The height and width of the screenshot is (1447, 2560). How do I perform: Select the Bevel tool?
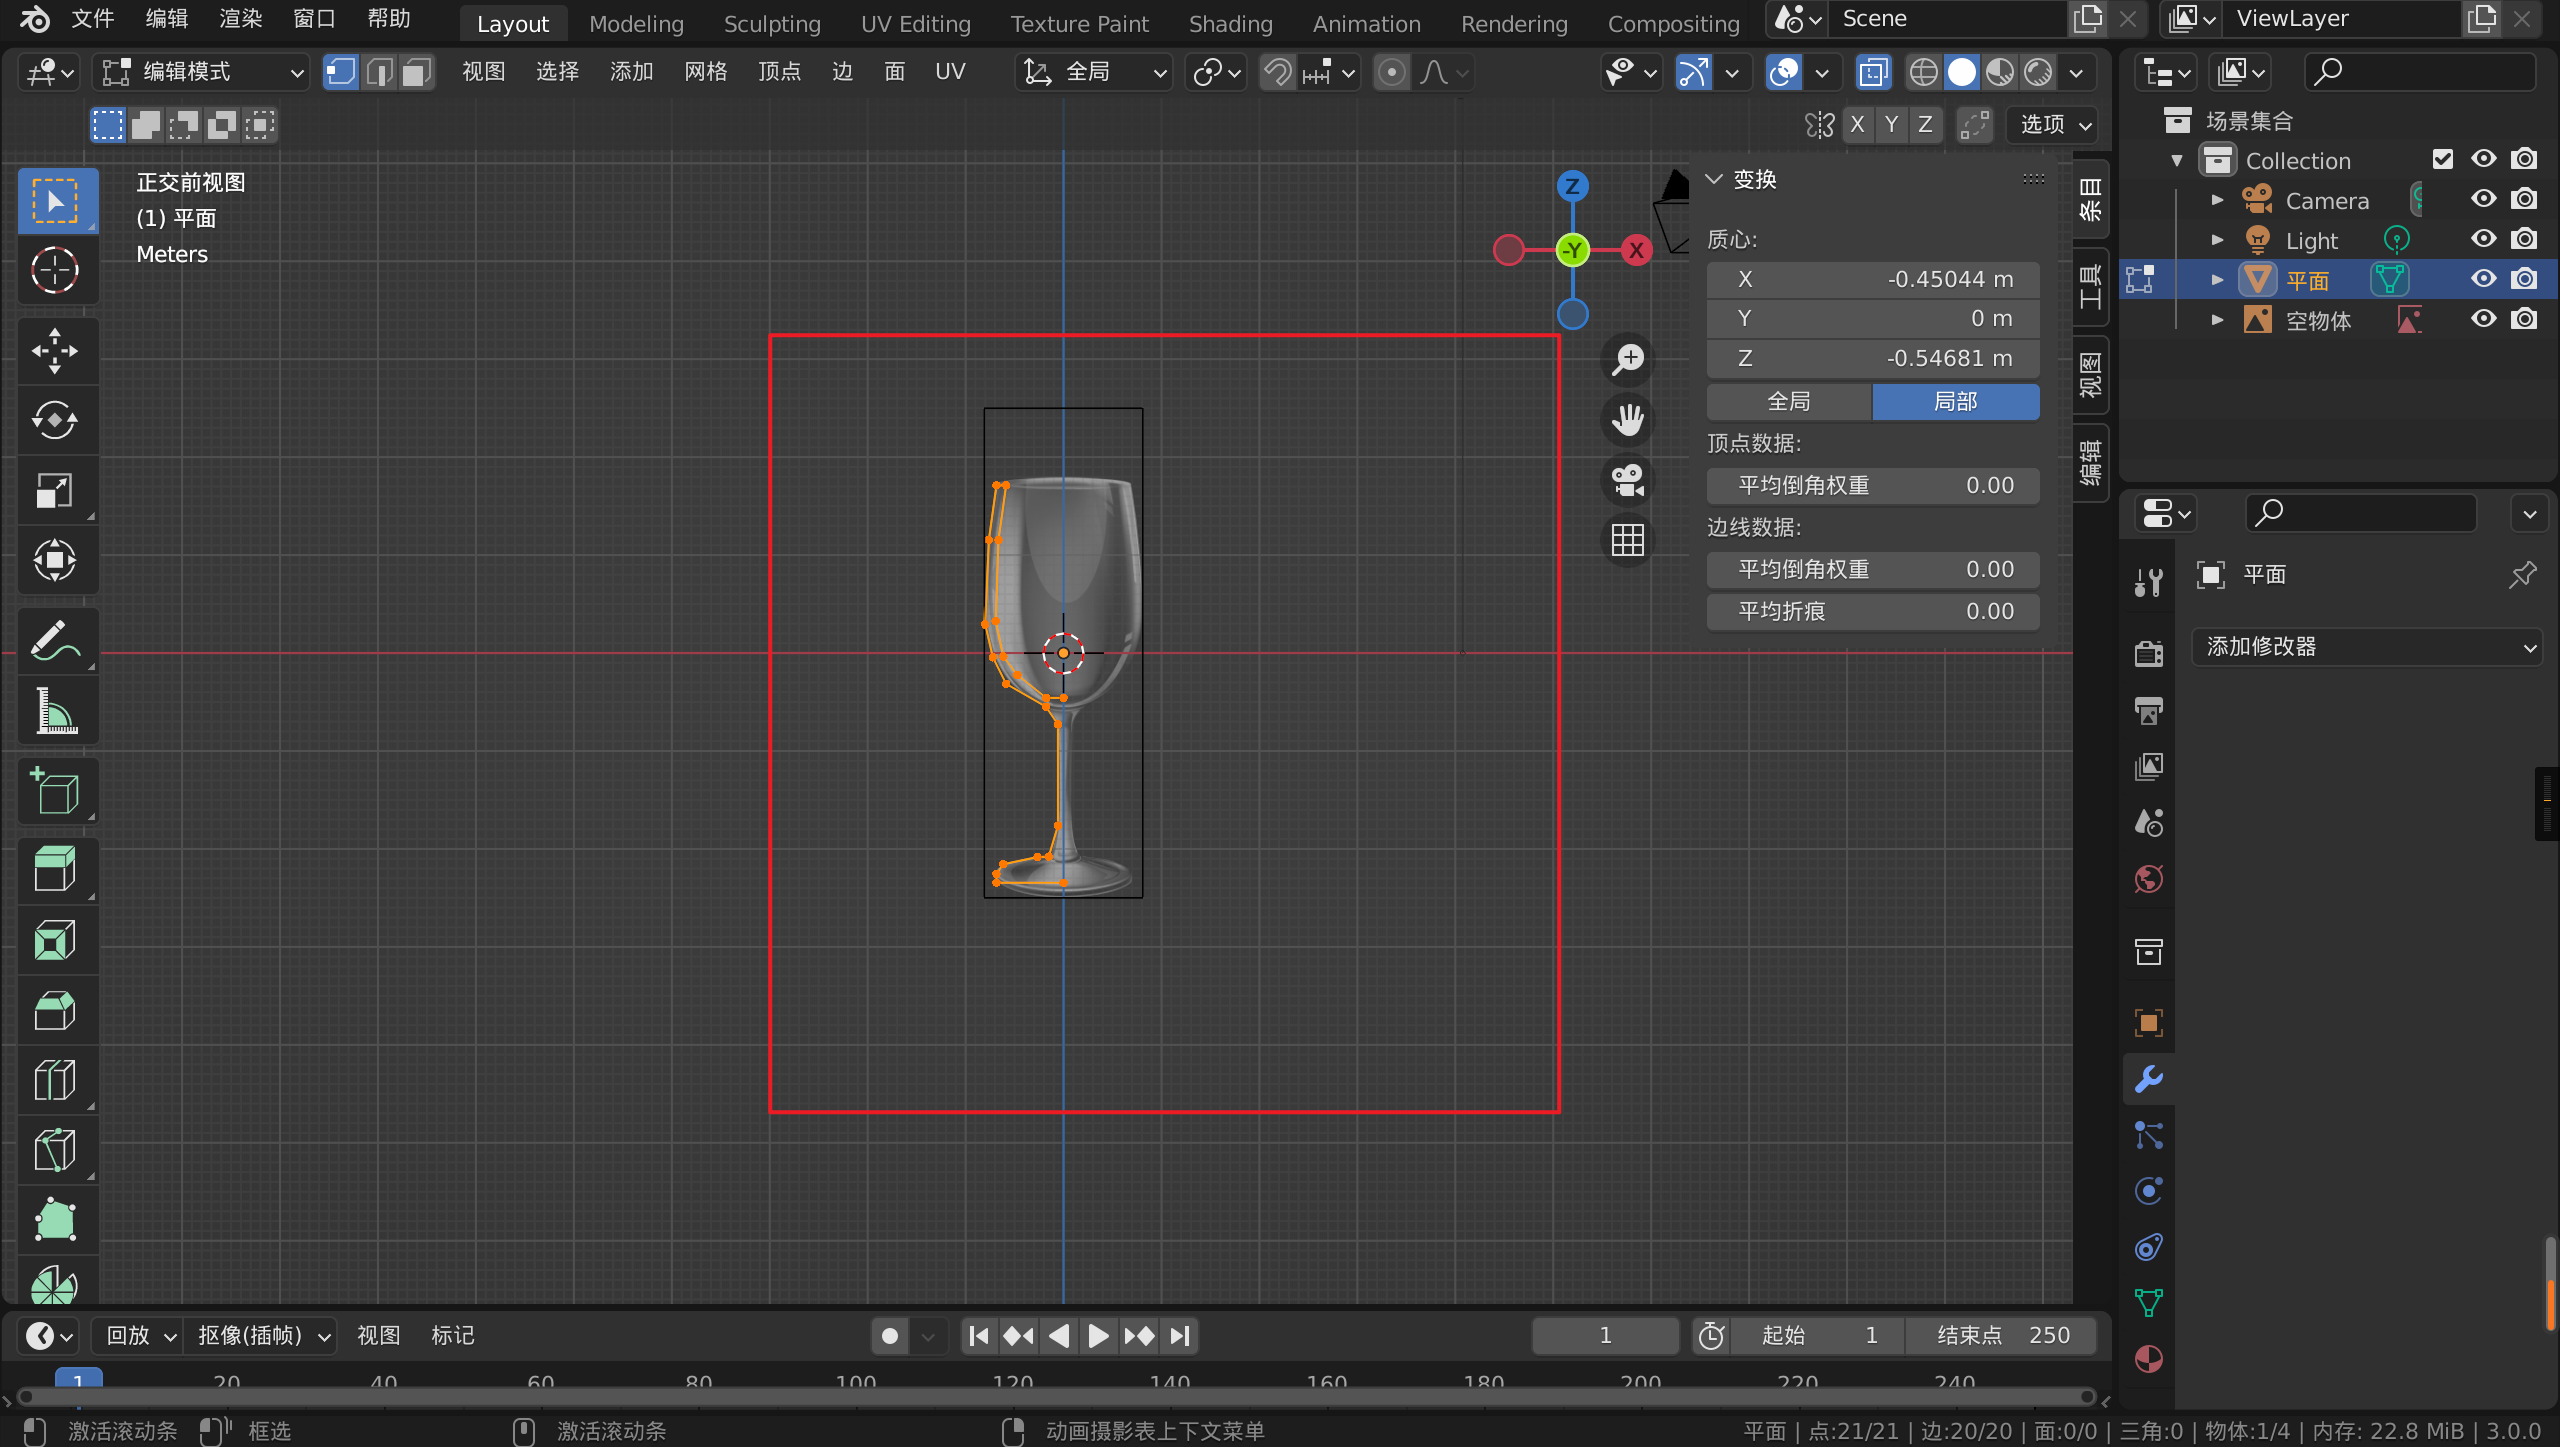56,1010
